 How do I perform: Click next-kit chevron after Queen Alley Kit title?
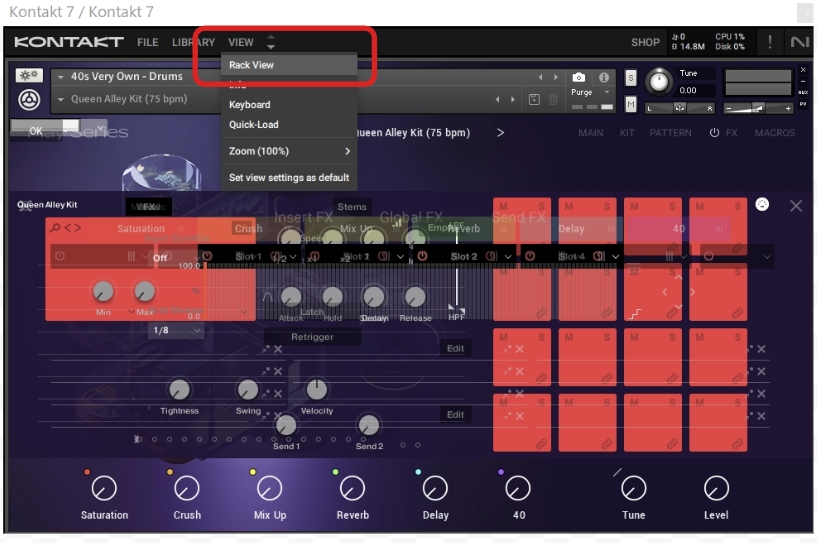click(x=500, y=133)
